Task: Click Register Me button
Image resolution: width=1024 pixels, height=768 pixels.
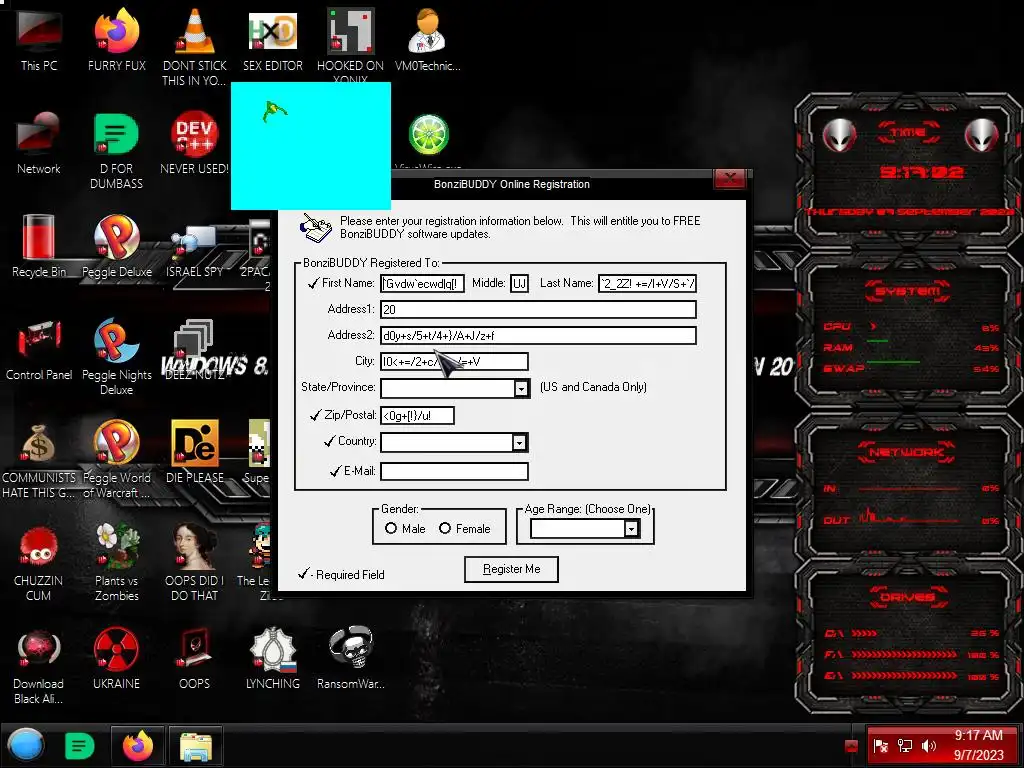Action: pos(511,569)
